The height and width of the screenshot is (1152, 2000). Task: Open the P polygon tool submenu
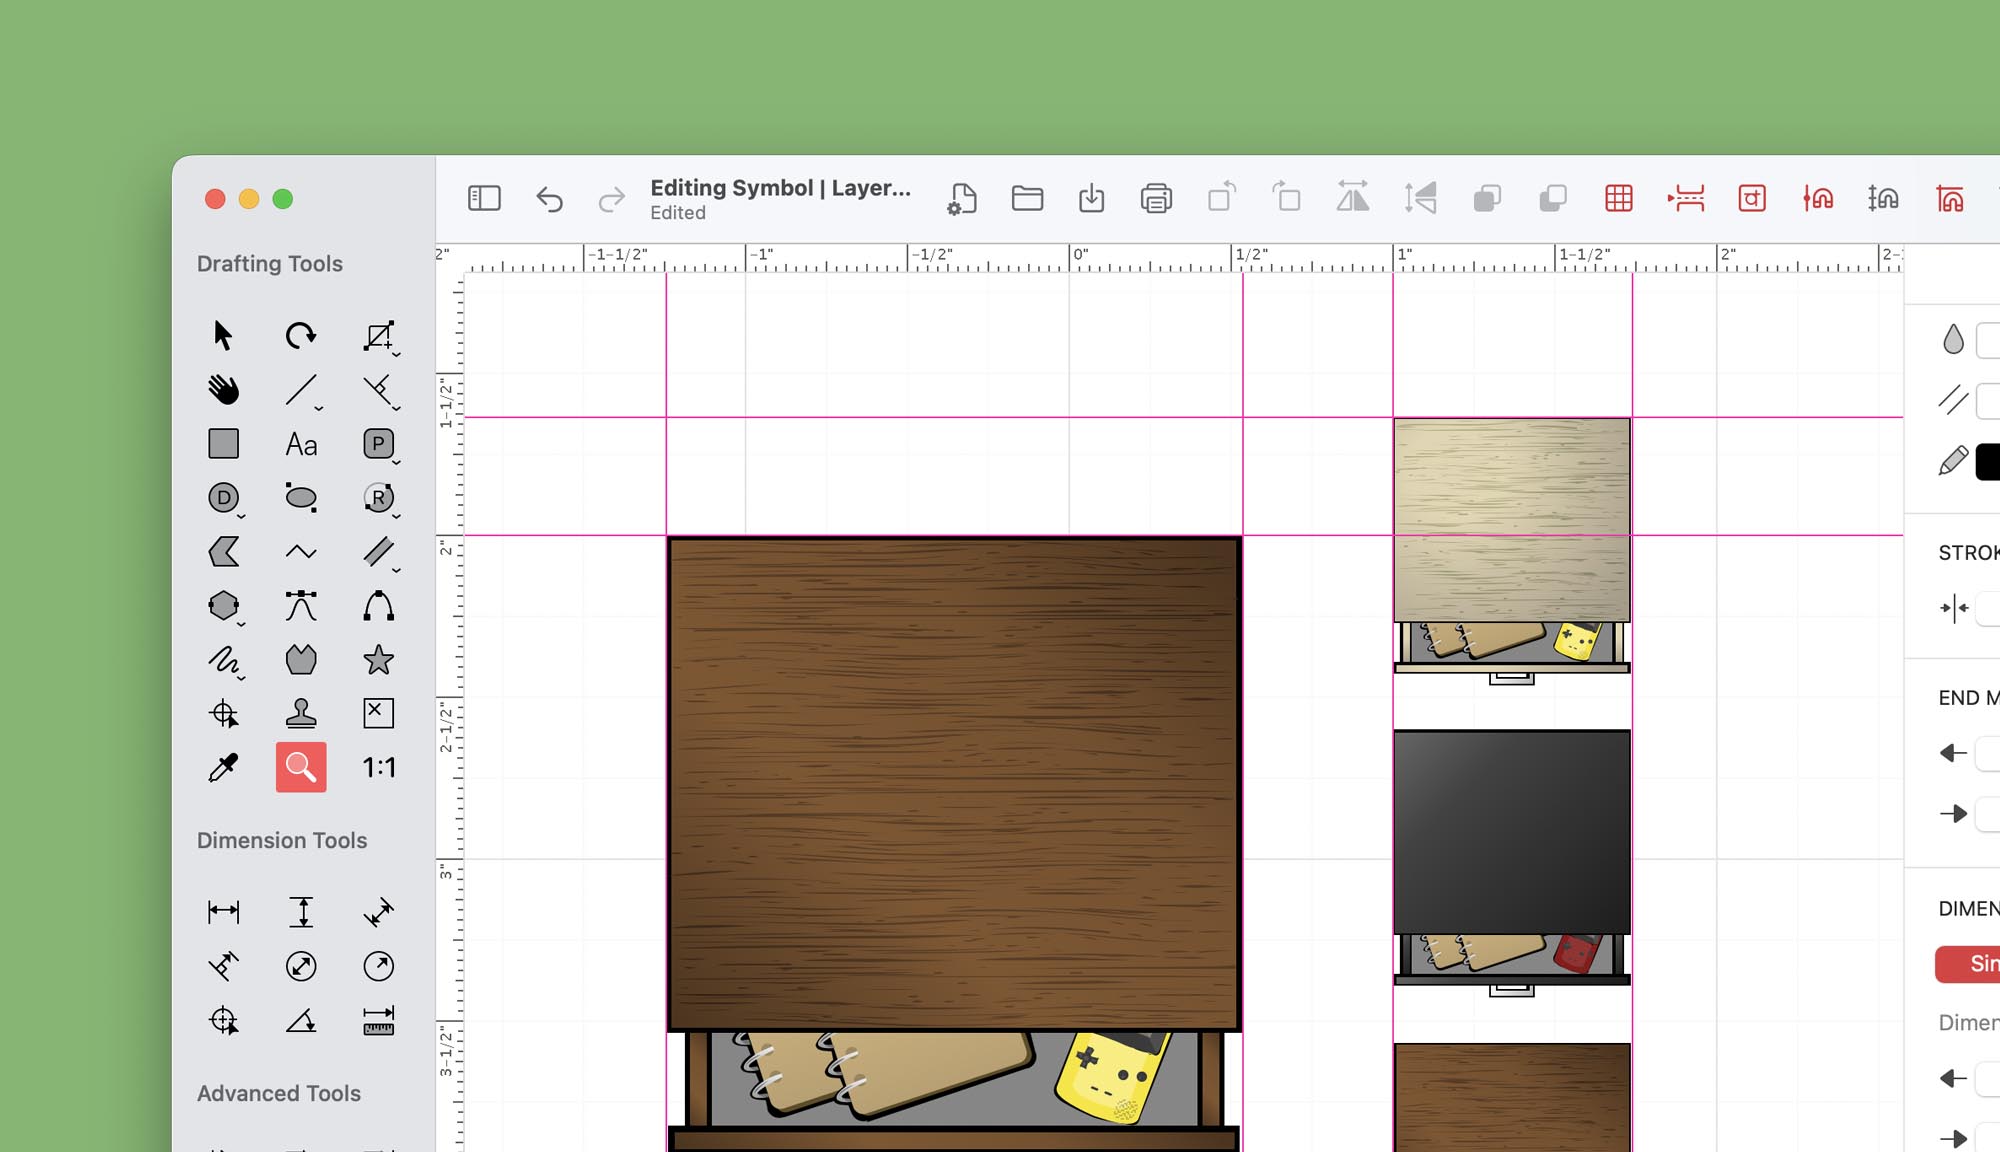[x=397, y=462]
